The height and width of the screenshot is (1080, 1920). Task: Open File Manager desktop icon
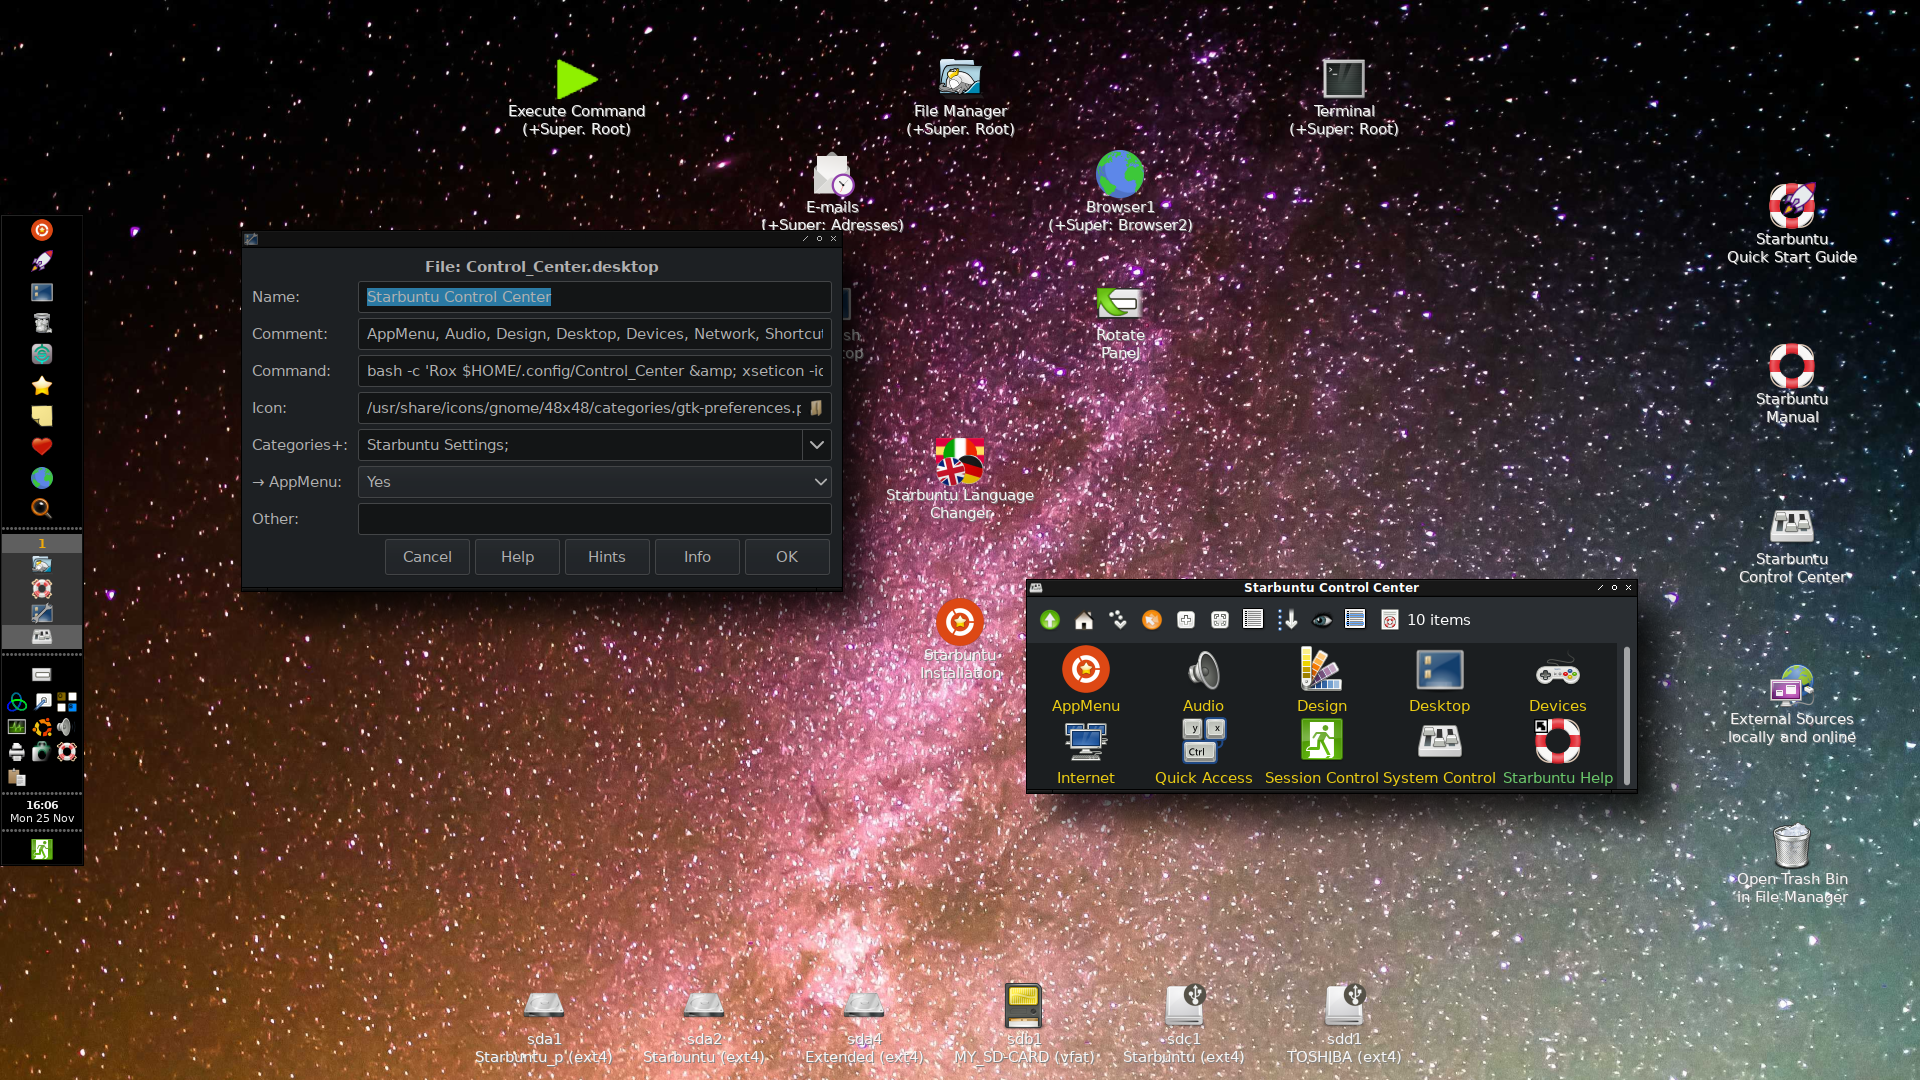tap(960, 96)
